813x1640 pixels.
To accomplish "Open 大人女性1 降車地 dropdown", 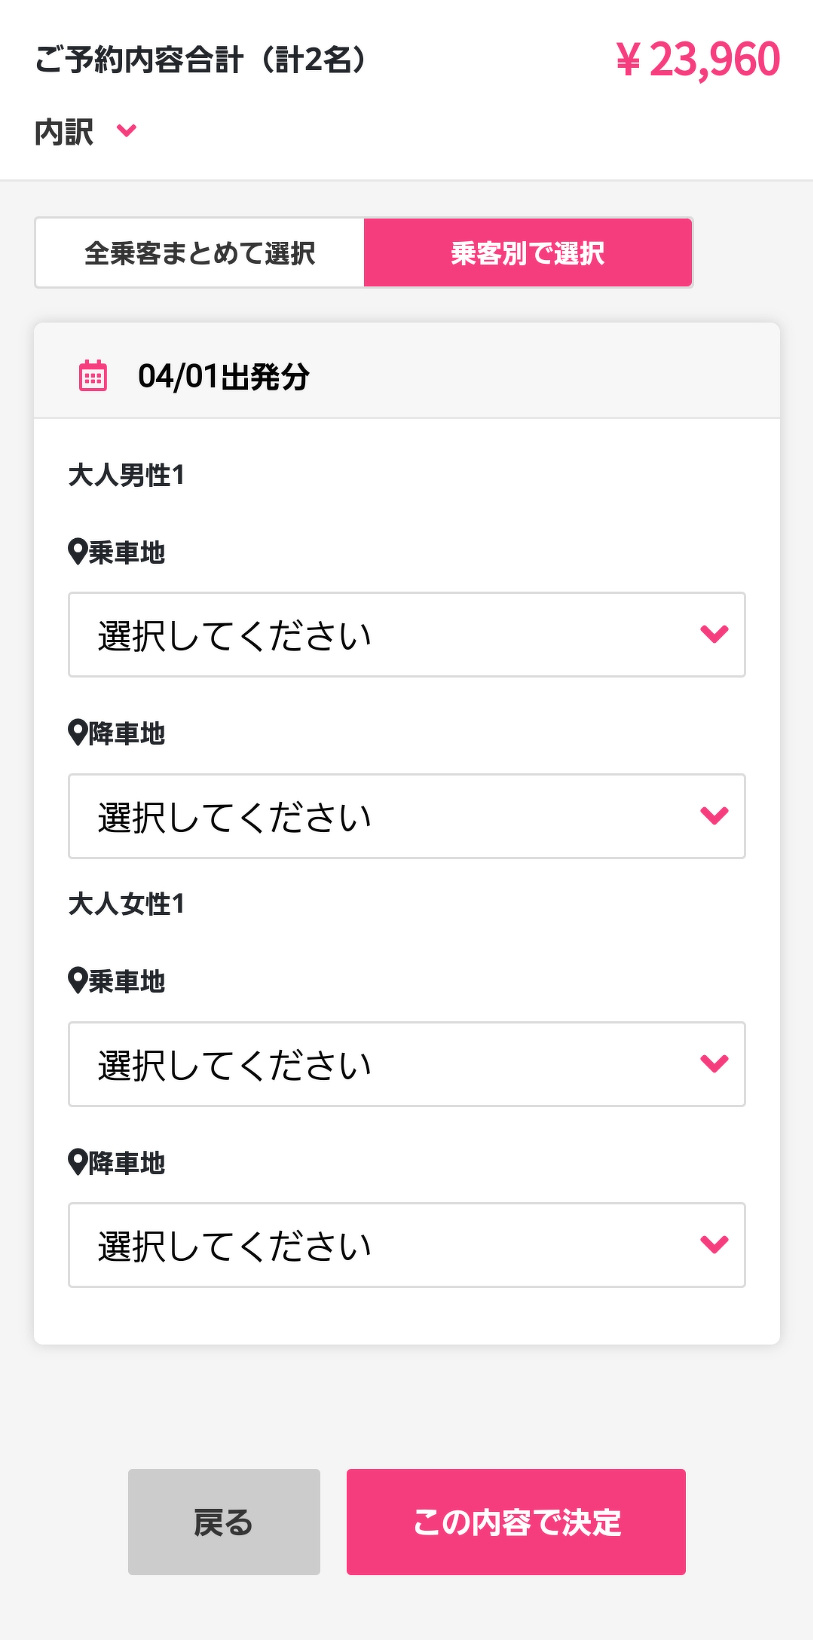I will (x=406, y=1245).
